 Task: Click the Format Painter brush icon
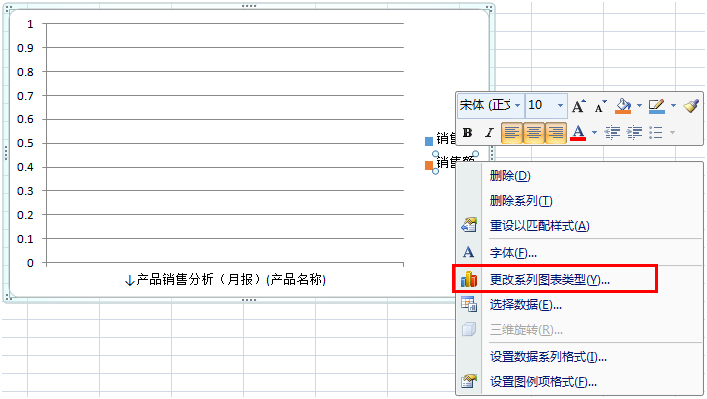pos(691,106)
